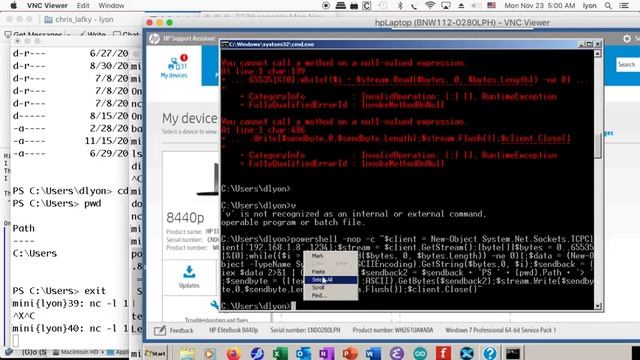
Task: Click the cmd scrollbar down arrow
Action: 598,306
